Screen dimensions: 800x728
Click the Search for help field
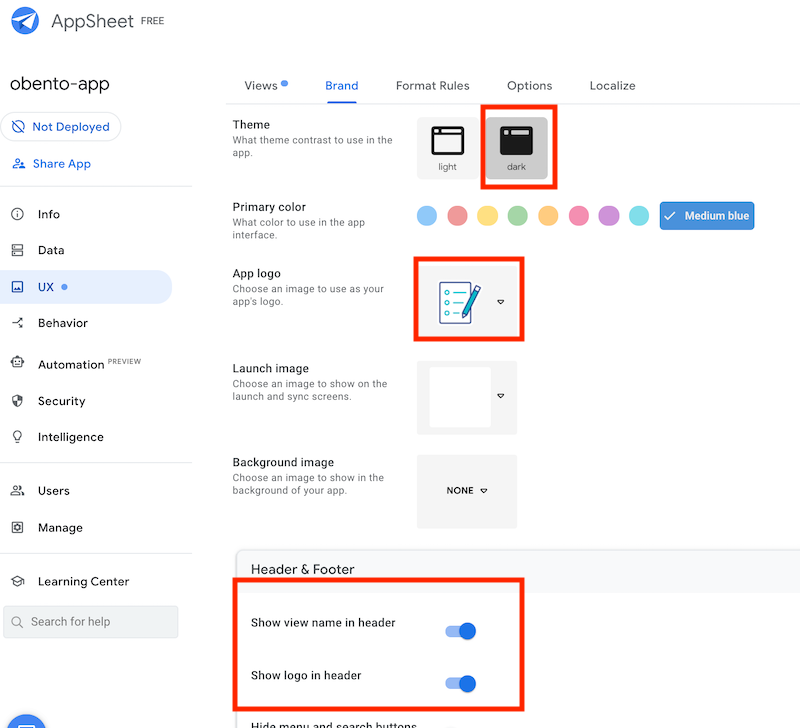[91, 622]
